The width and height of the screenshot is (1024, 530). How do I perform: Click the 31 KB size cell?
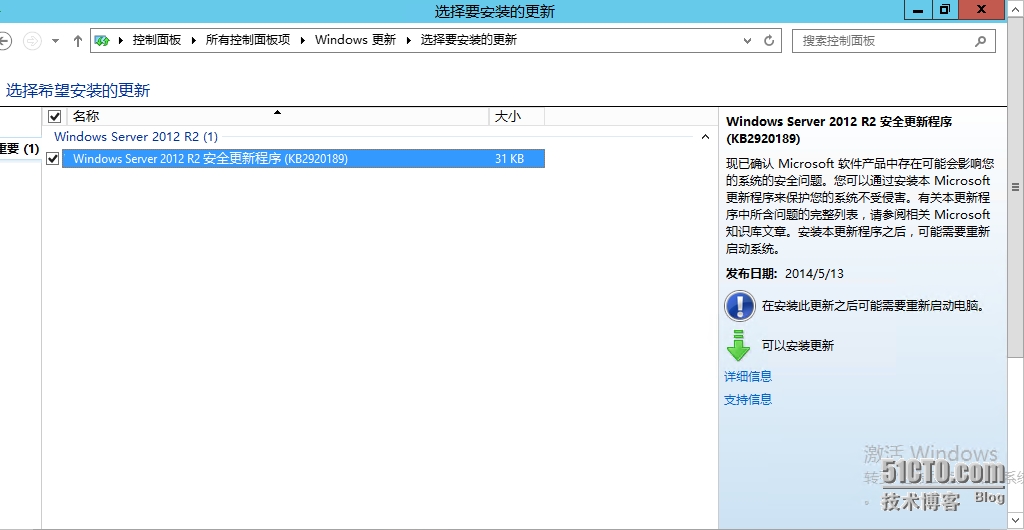pyautogui.click(x=509, y=159)
